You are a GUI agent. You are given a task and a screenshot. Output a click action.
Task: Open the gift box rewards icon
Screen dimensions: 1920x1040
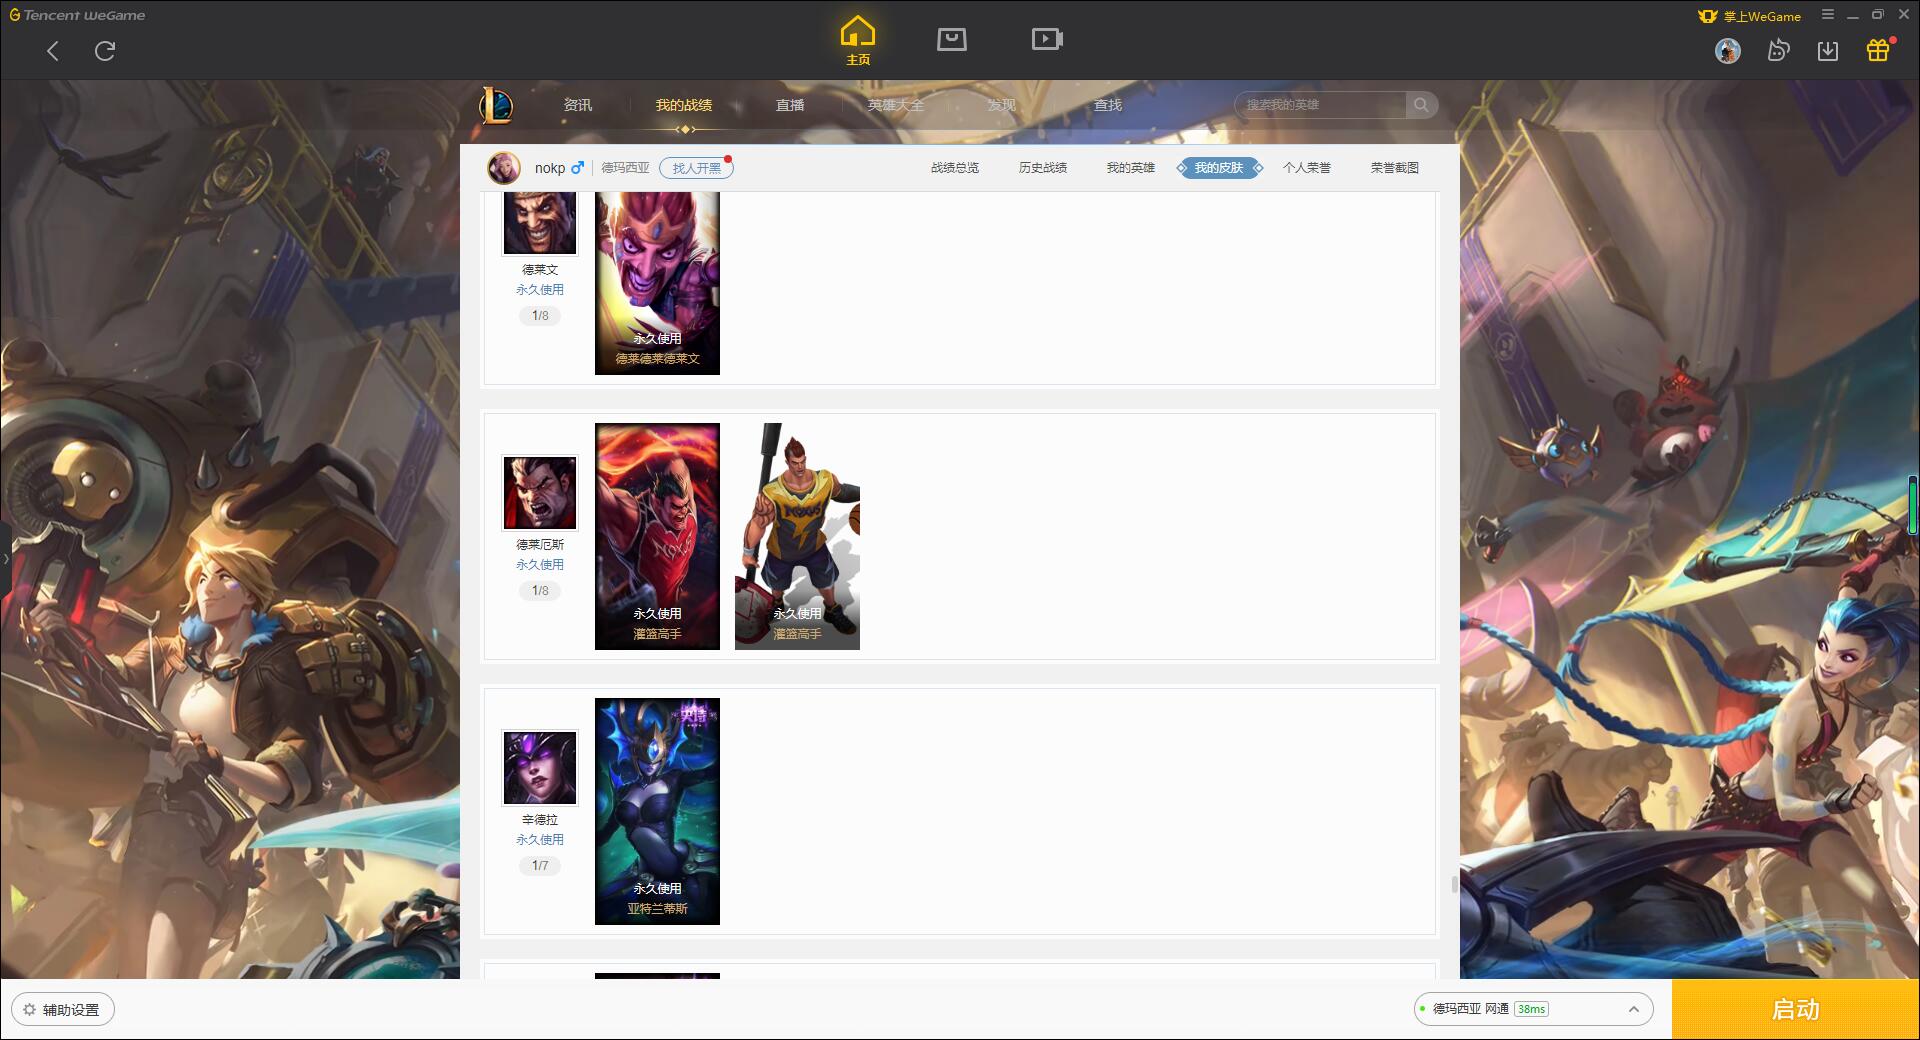tap(1878, 50)
